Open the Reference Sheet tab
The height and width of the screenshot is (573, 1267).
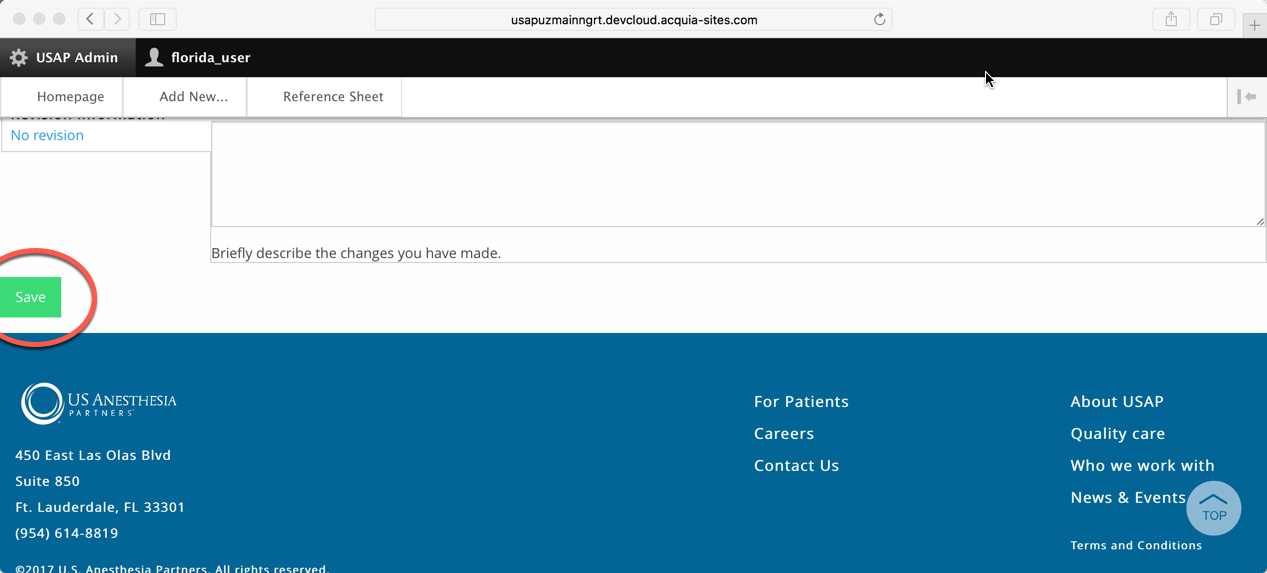333,97
